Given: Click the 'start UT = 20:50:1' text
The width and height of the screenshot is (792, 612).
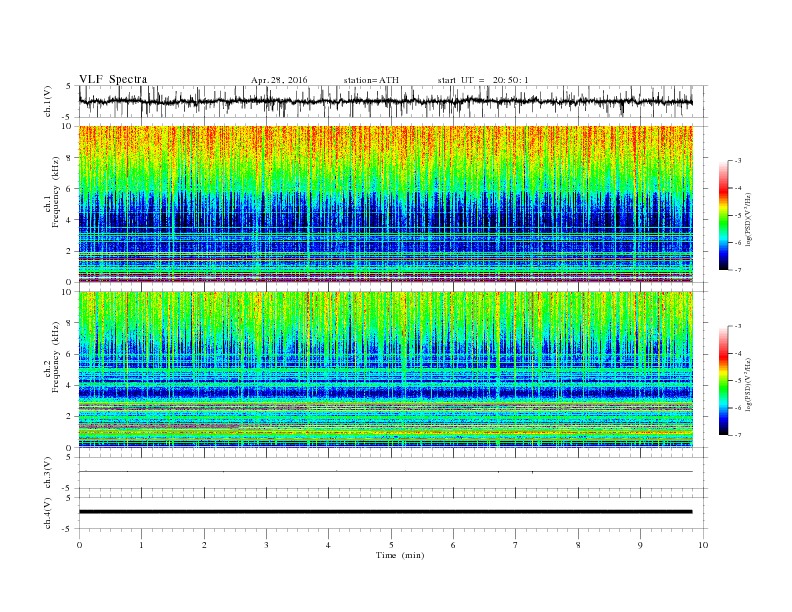Looking at the screenshot, I should coord(483,80).
